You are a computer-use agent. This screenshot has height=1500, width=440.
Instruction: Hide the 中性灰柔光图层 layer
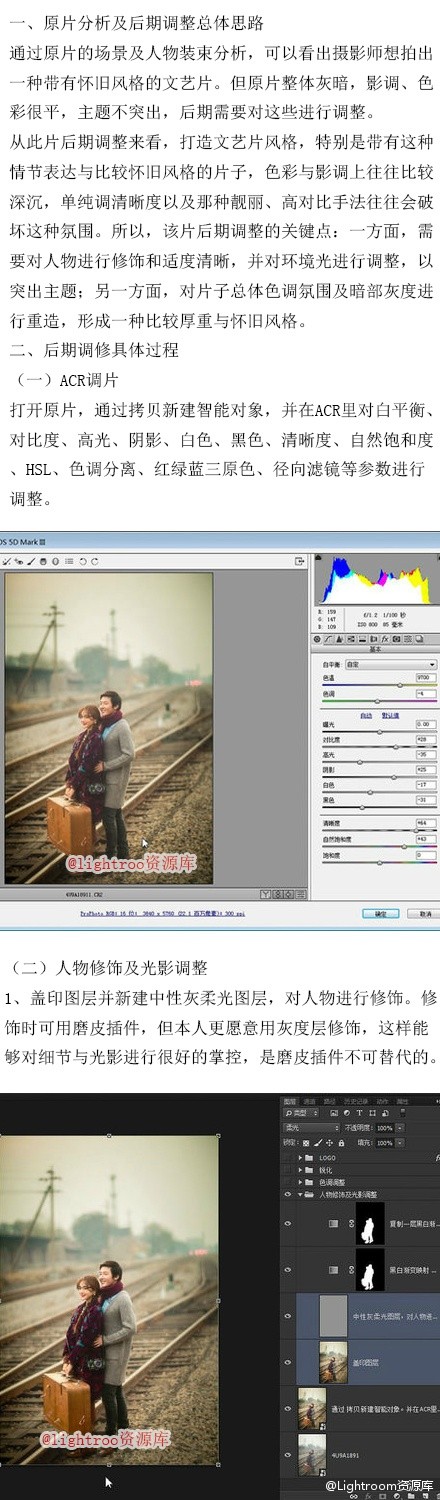tap(287, 1316)
